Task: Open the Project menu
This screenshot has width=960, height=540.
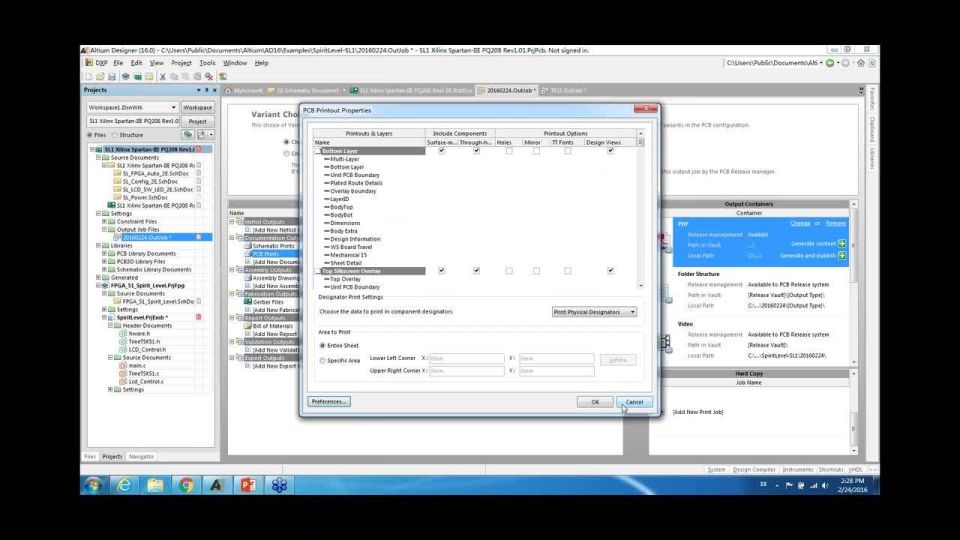Action: [181, 62]
